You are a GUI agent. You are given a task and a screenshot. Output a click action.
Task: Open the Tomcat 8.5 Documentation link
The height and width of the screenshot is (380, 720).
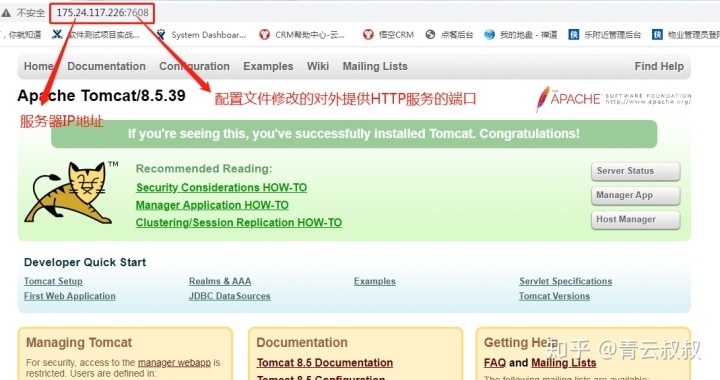(325, 363)
